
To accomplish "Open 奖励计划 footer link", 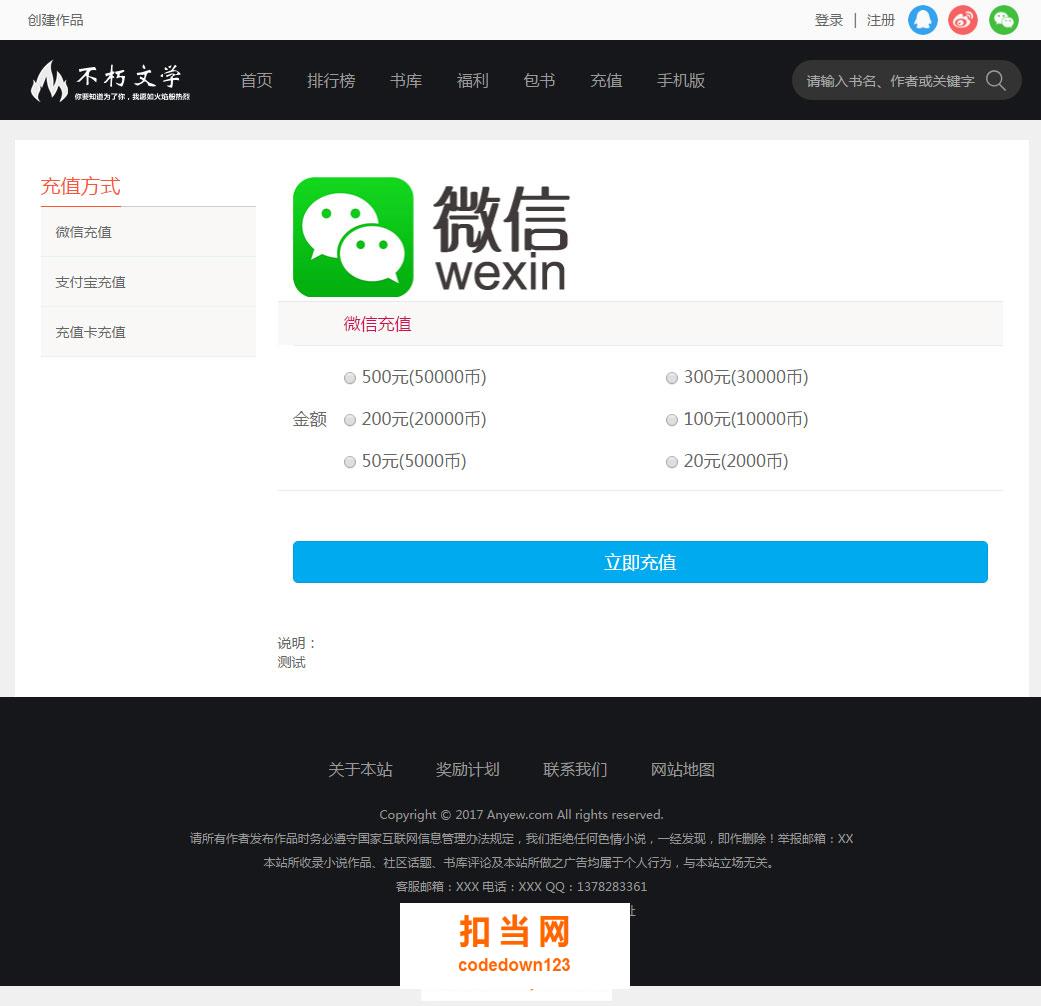I will point(467,769).
